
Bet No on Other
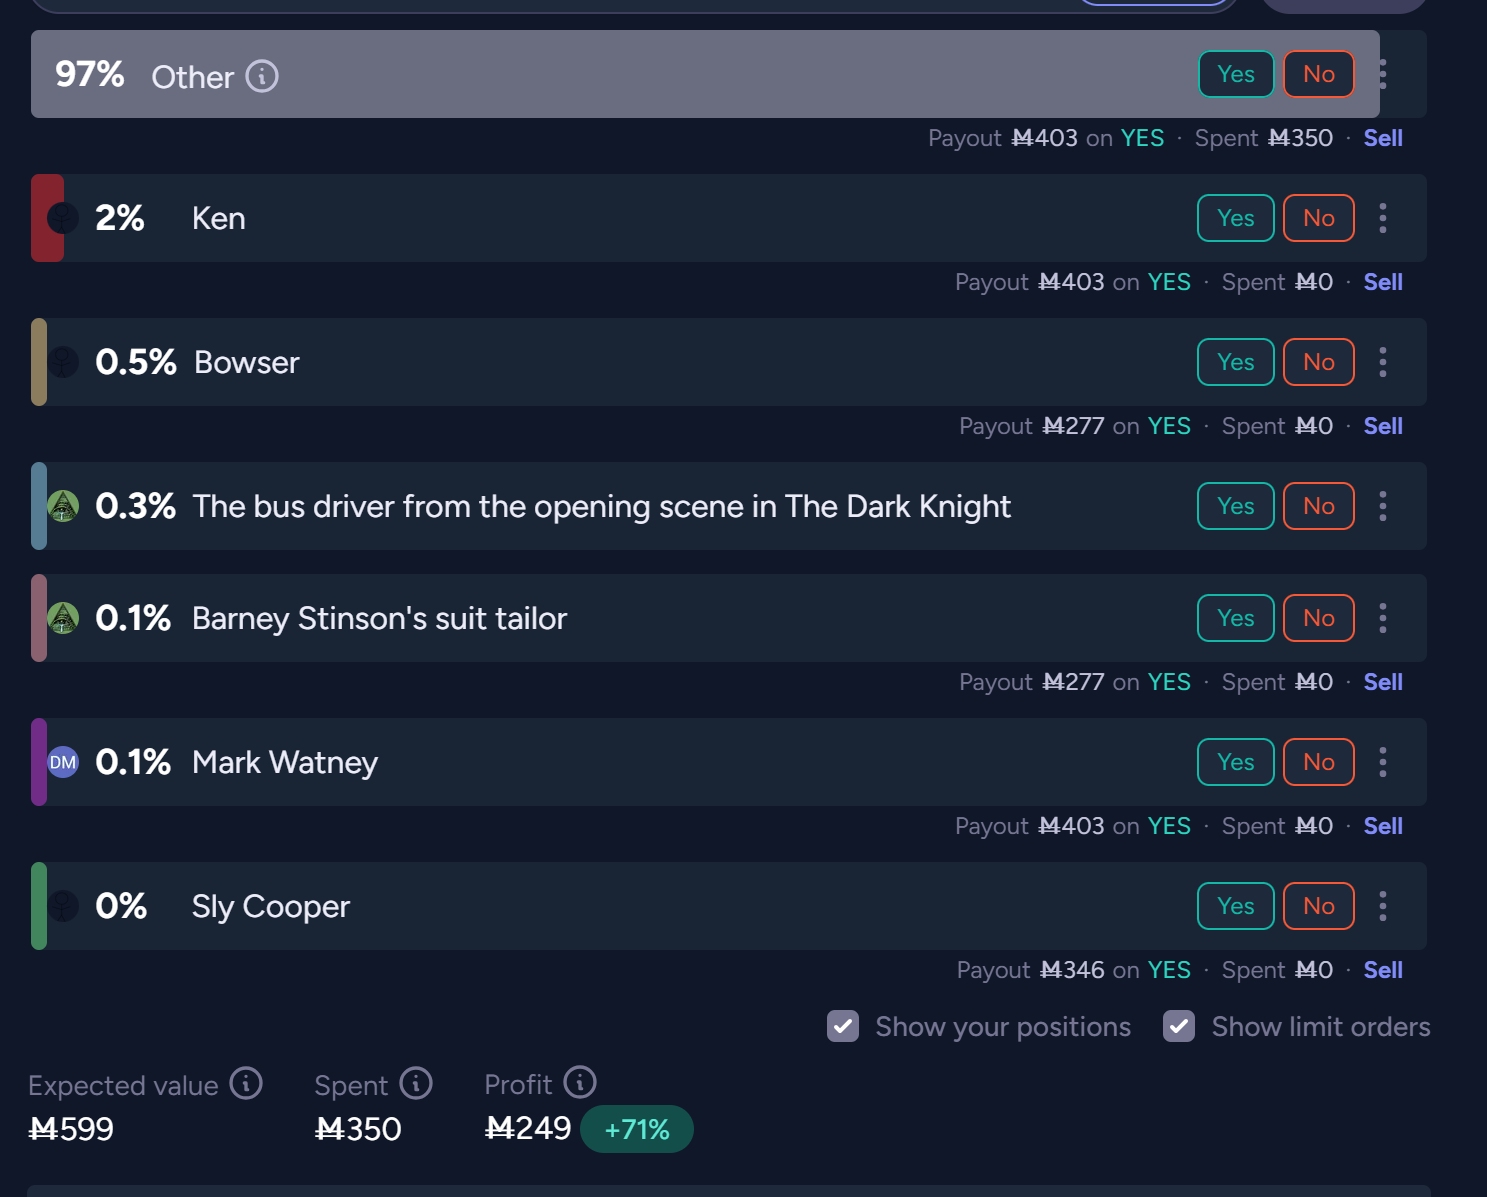coord(1319,74)
